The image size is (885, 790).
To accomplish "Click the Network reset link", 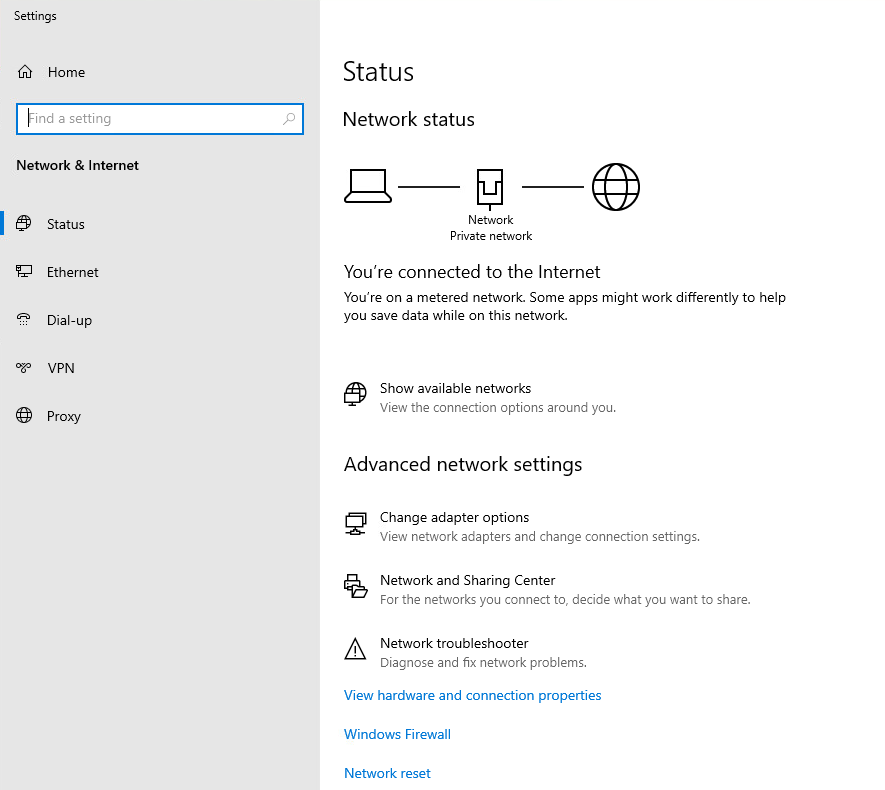I will [x=387, y=773].
